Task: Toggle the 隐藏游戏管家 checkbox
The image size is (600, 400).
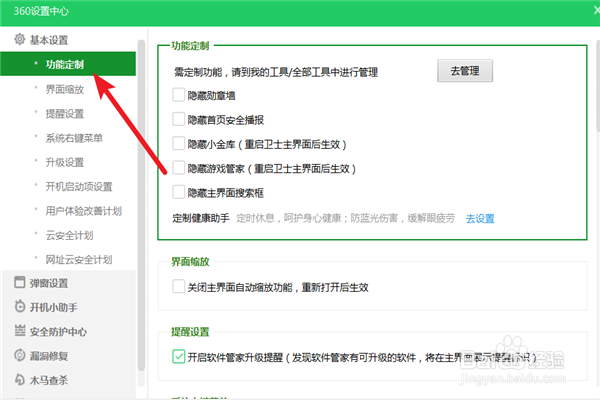Action: point(179,168)
